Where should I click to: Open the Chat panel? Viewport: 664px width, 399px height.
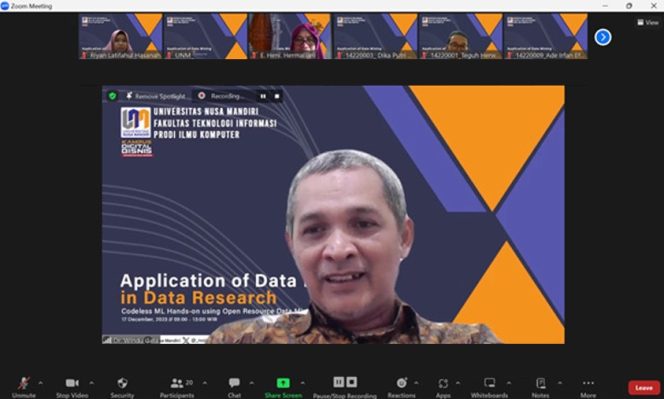(234, 387)
